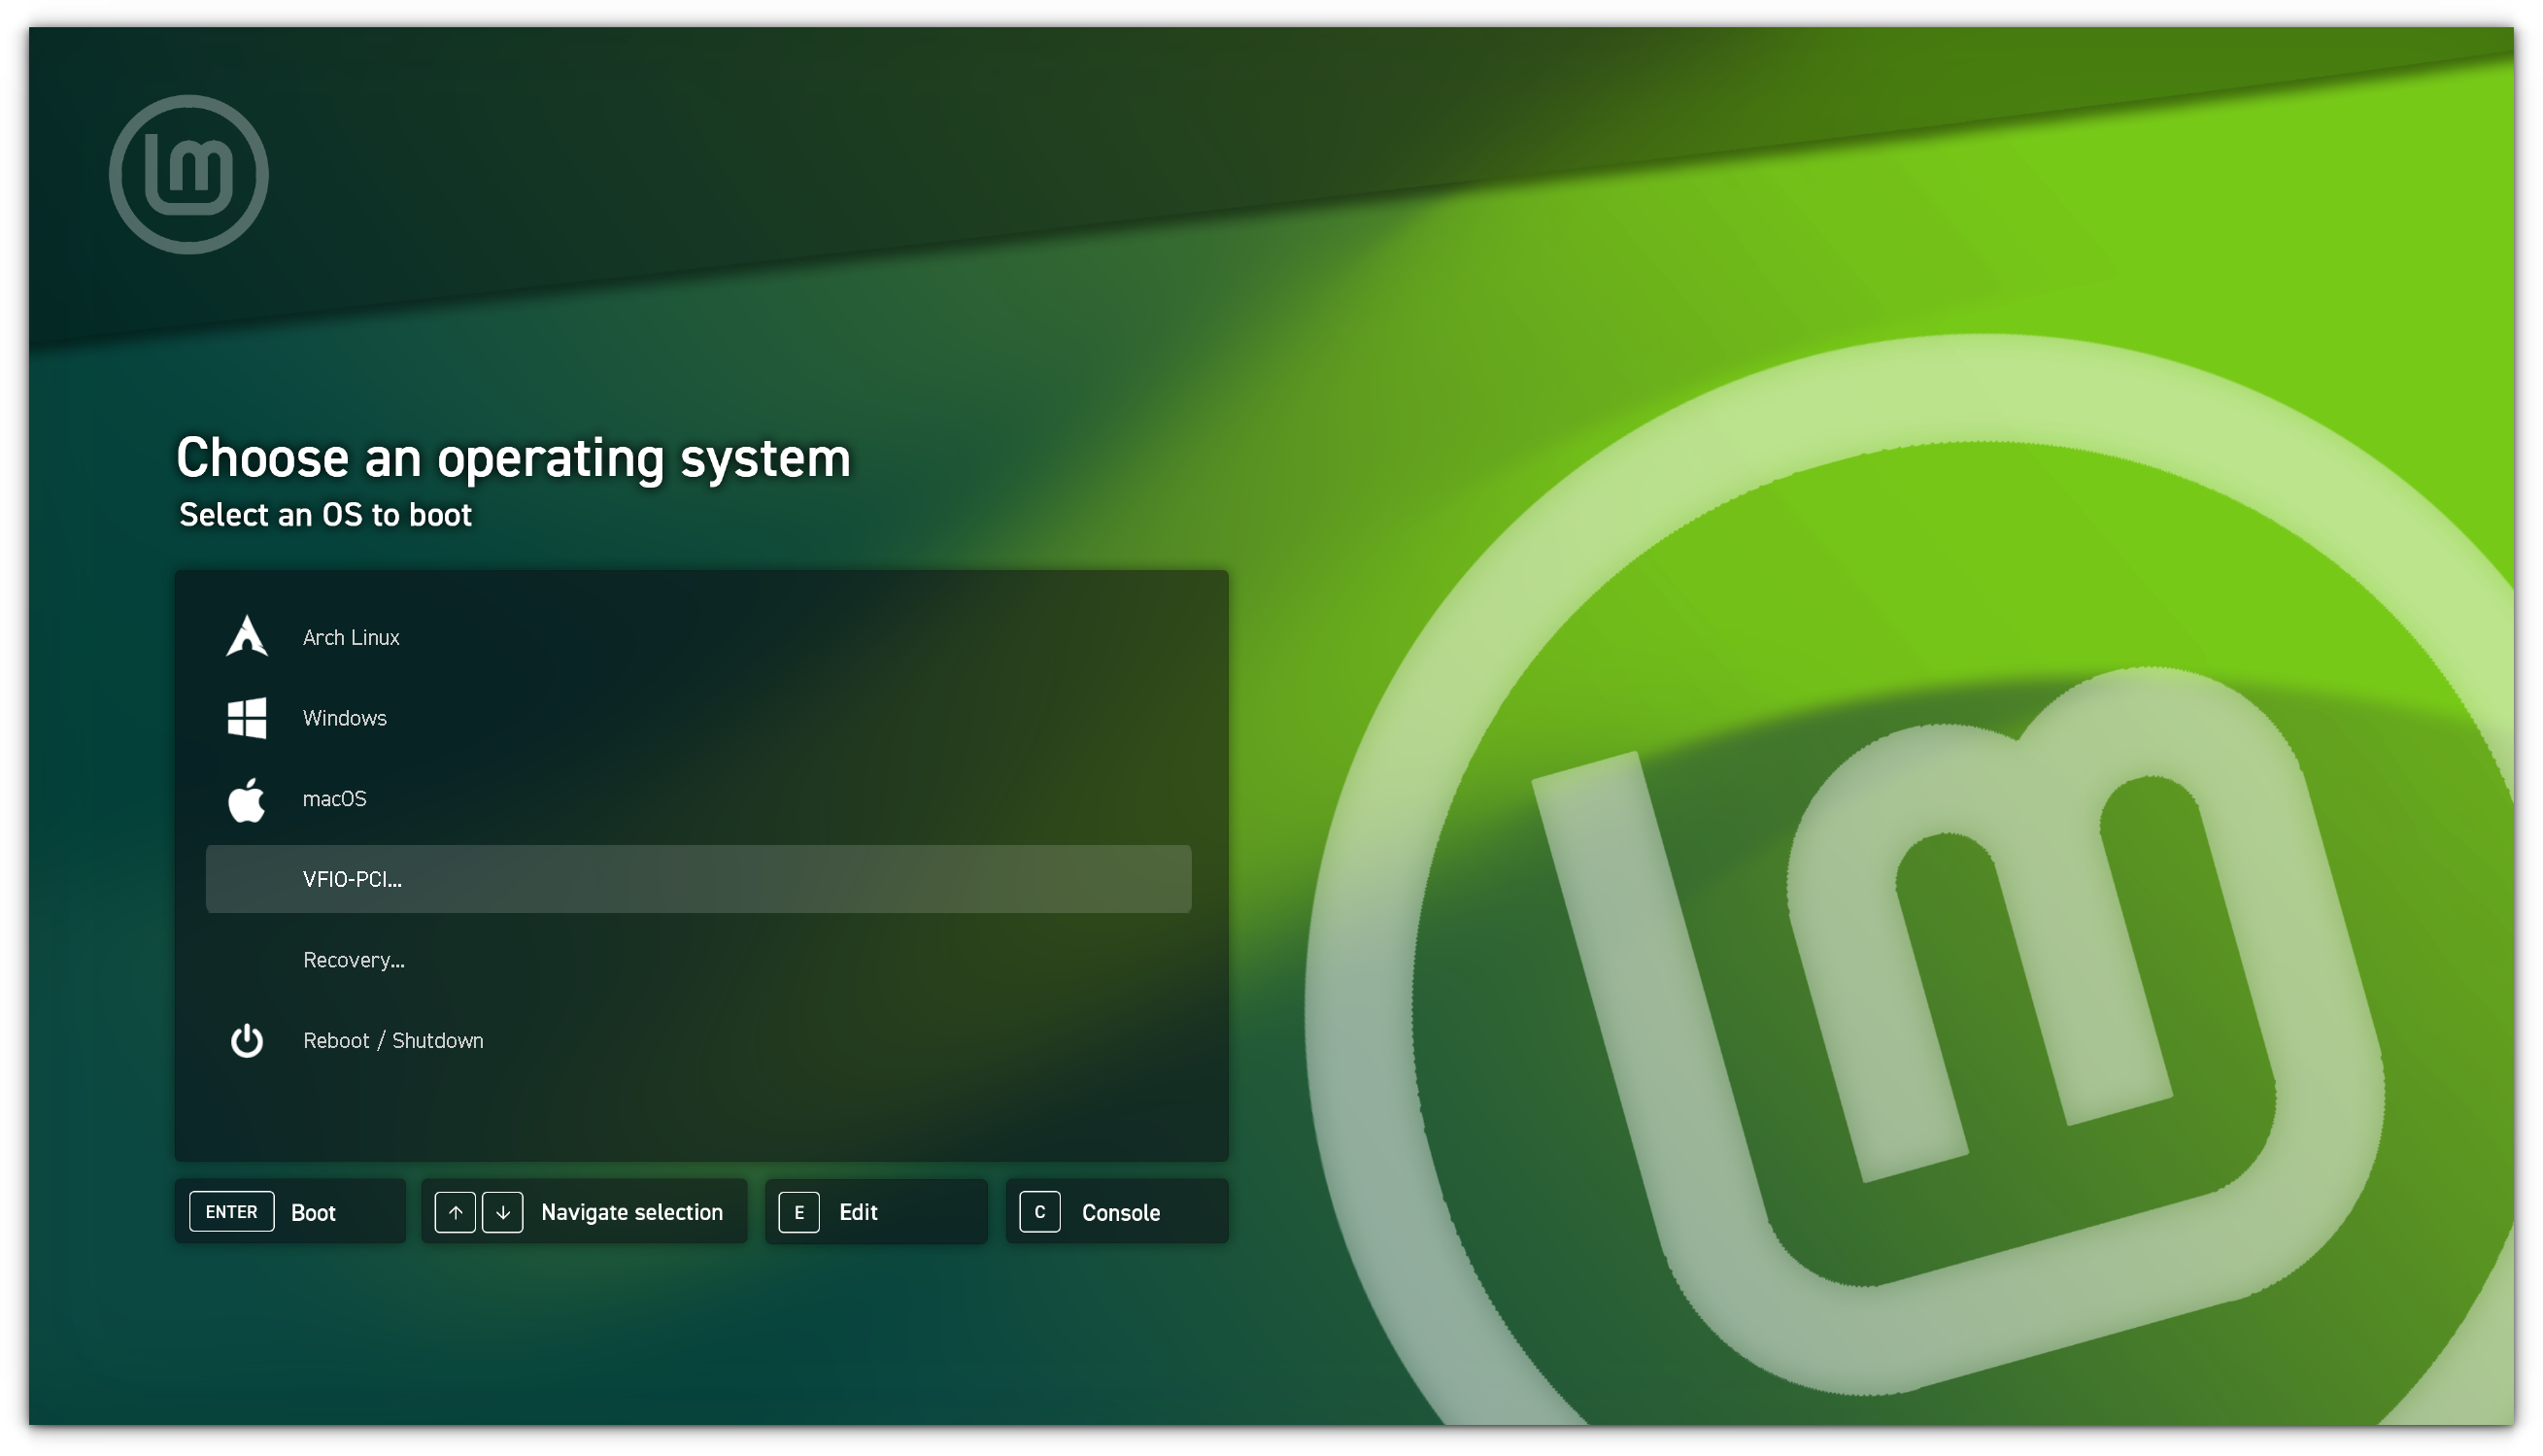The image size is (2543, 1456).
Task: Click the Boot label
Action: pos(313,1213)
